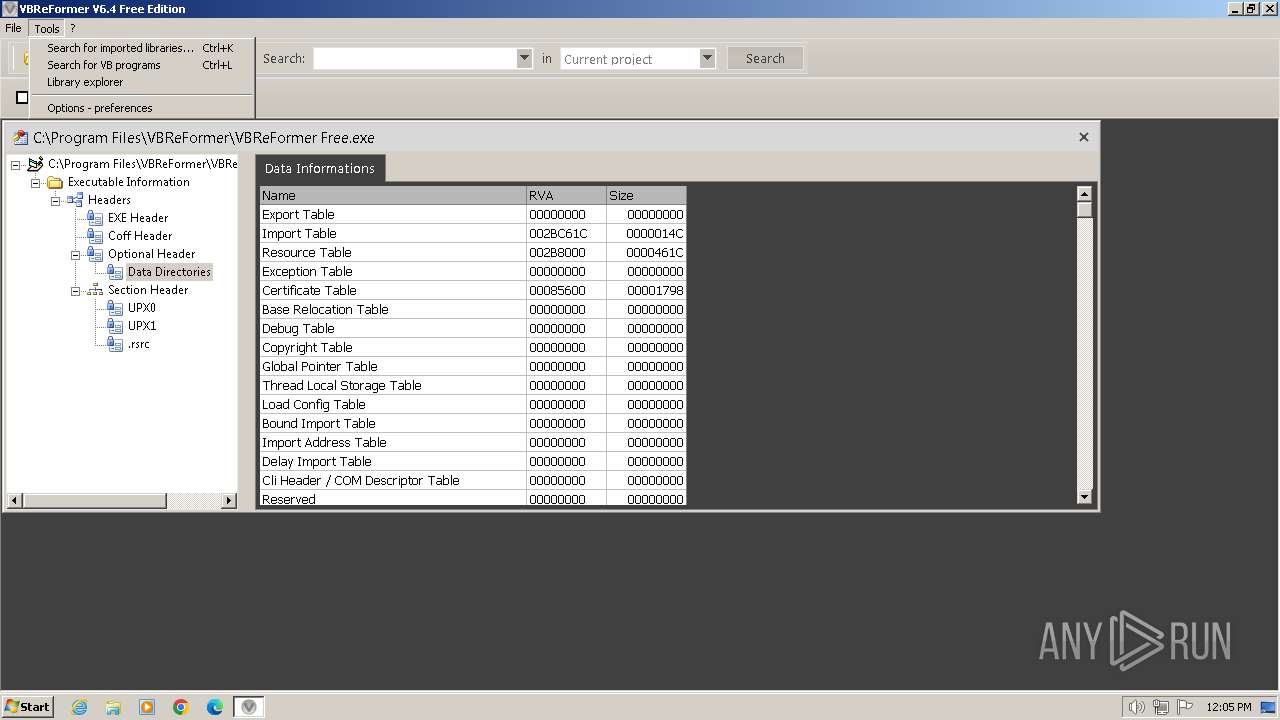Viewport: 1280px width, 720px height.
Task: Select the EXE Header tree item
Action: pos(138,218)
